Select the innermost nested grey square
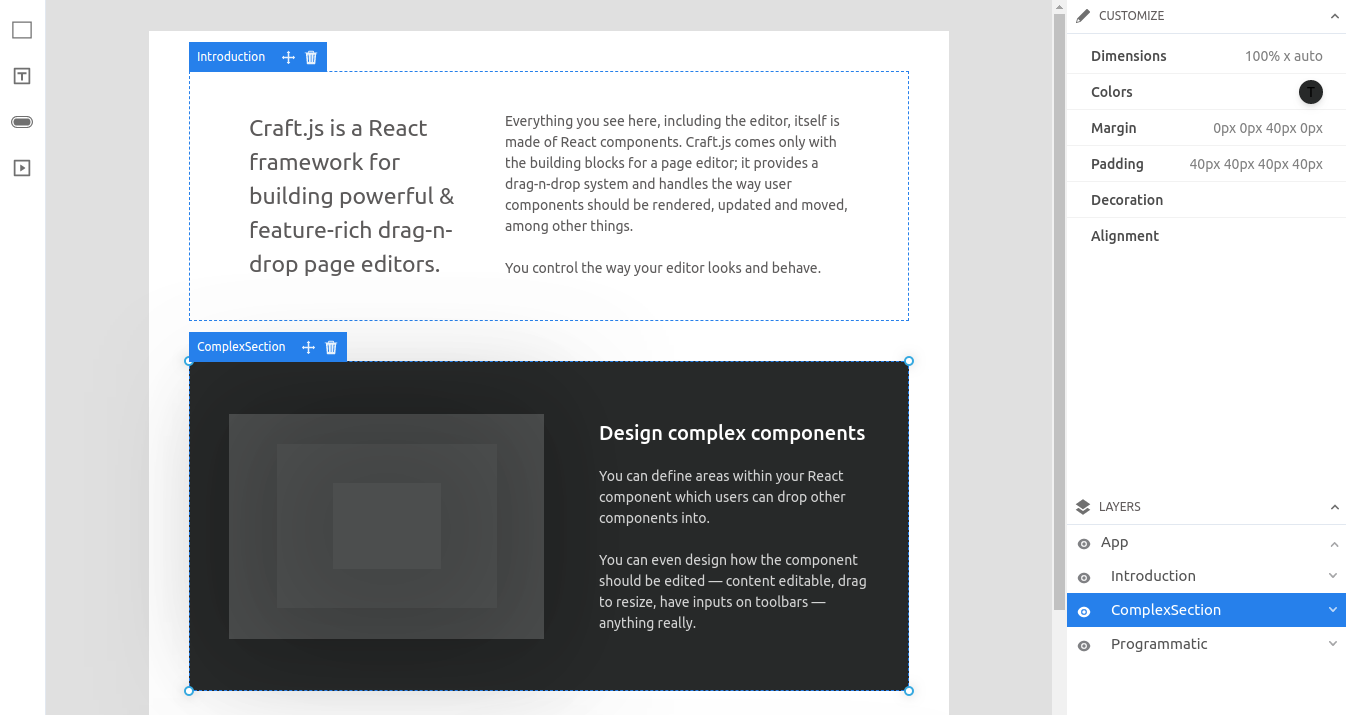The width and height of the screenshot is (1346, 715). pyautogui.click(x=387, y=526)
